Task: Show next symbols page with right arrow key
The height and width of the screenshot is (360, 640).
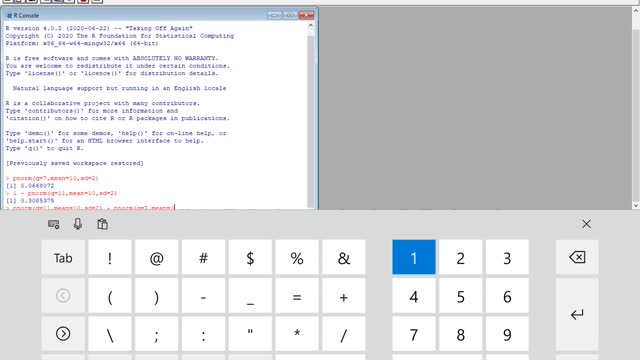Action: (x=63, y=334)
